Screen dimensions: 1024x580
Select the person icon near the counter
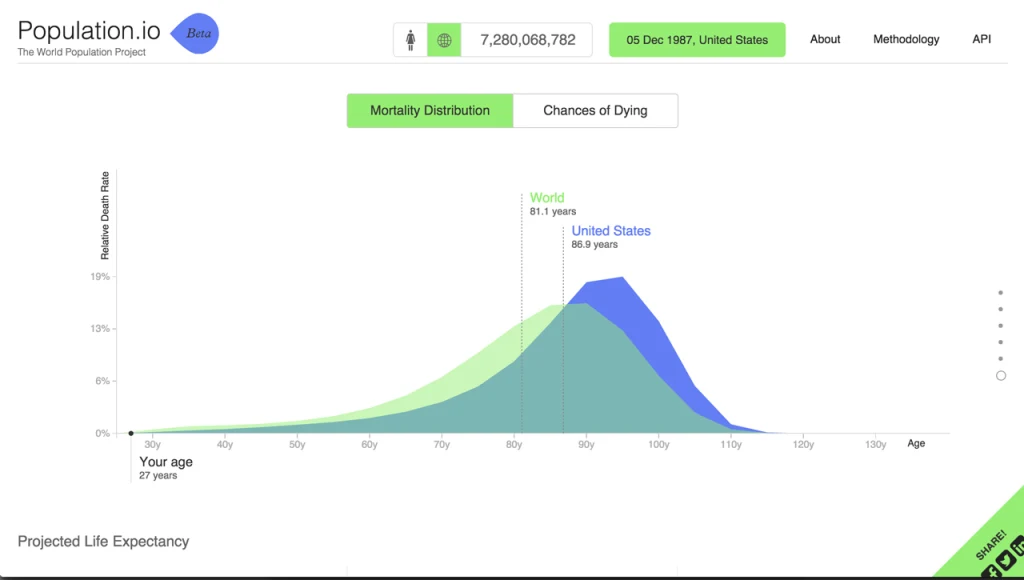click(x=412, y=39)
